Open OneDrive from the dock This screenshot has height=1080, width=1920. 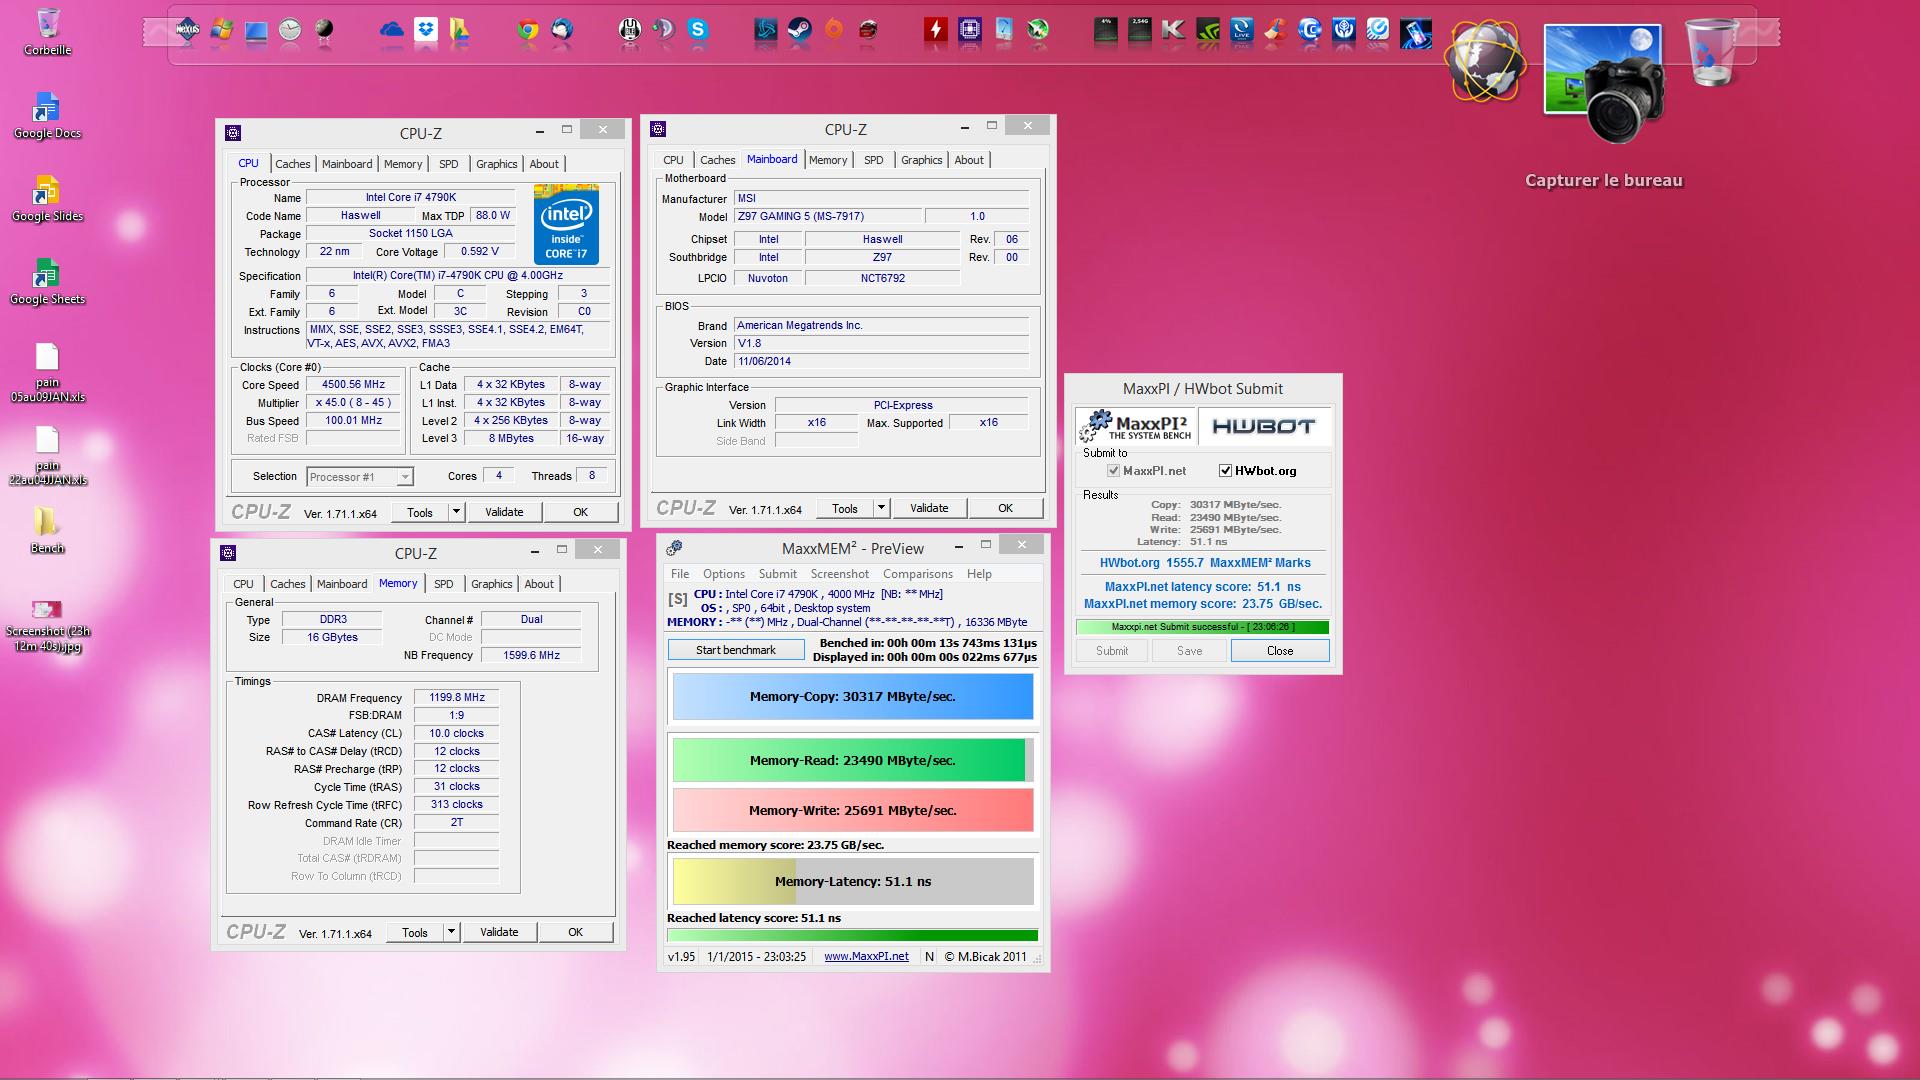pyautogui.click(x=392, y=30)
